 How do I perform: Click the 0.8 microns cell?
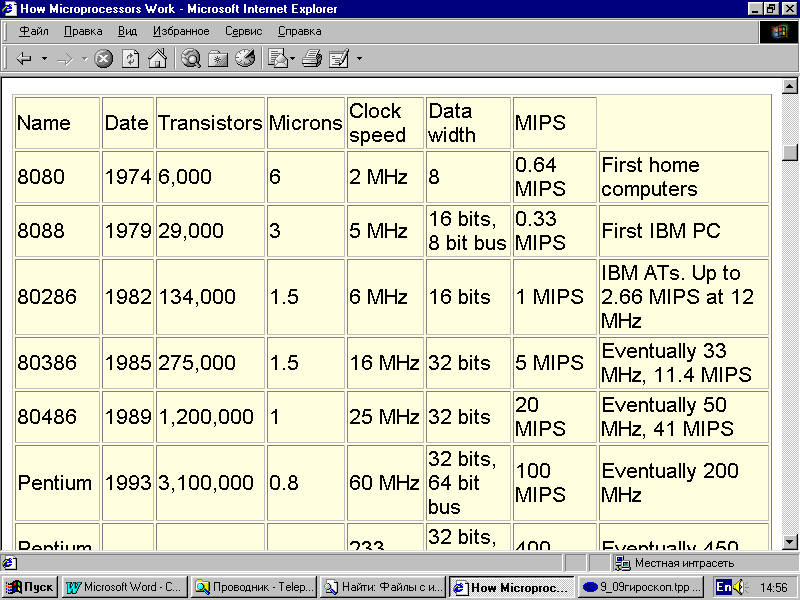306,483
